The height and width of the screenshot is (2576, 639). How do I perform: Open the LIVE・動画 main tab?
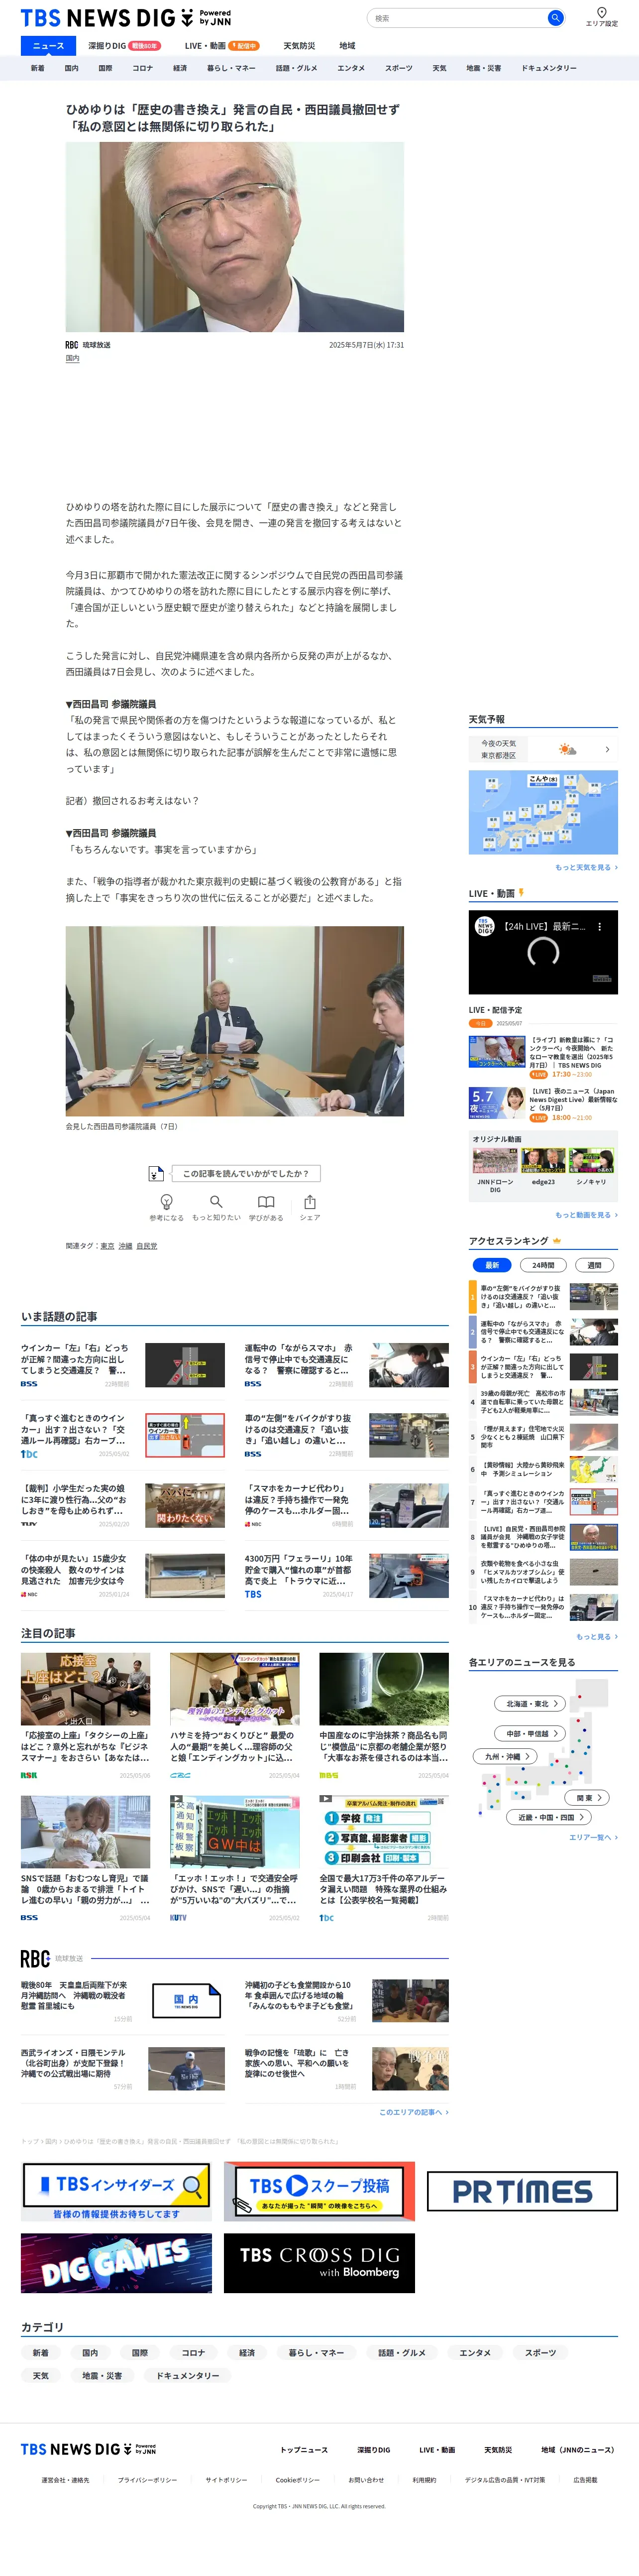coord(221,46)
